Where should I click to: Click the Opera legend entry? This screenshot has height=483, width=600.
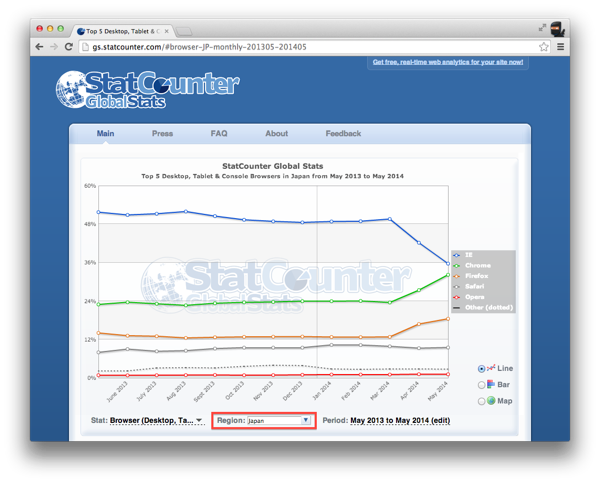469,297
